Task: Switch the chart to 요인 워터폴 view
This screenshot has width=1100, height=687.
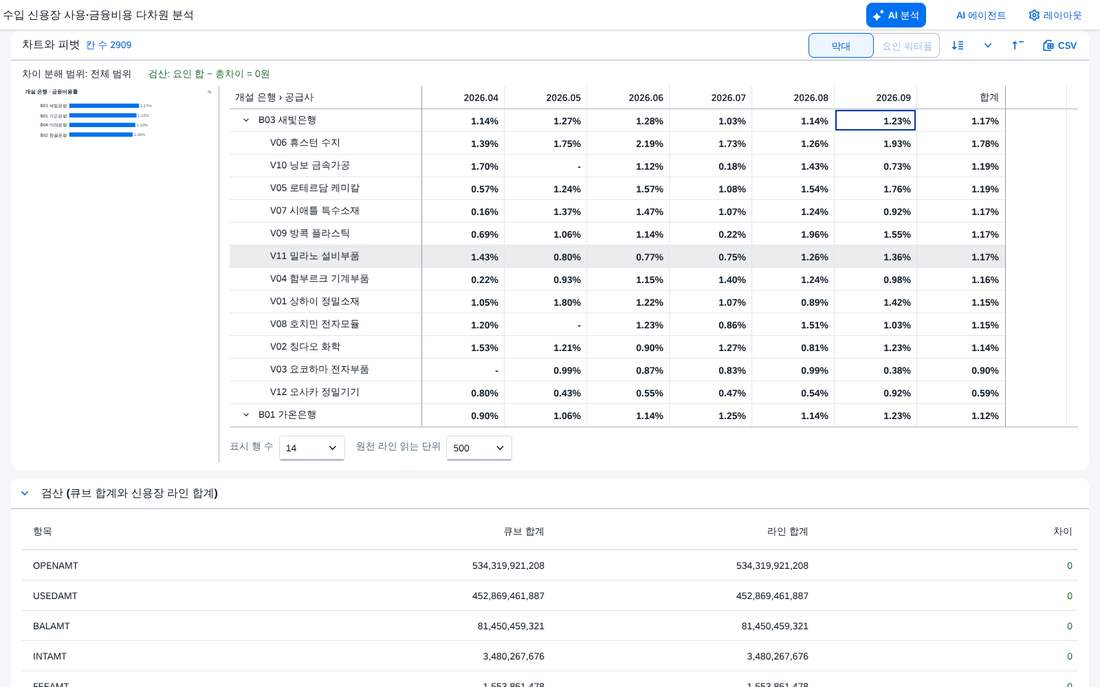Action: tap(906, 46)
